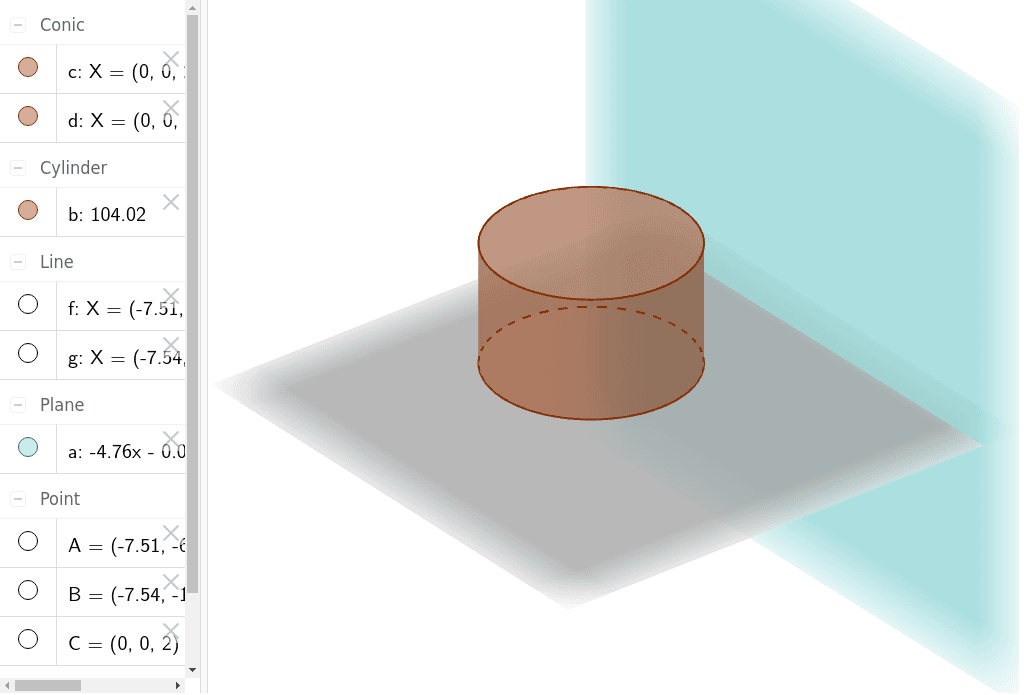Remove point C using X icon
The image size is (1024, 695).
pyautogui.click(x=171, y=630)
